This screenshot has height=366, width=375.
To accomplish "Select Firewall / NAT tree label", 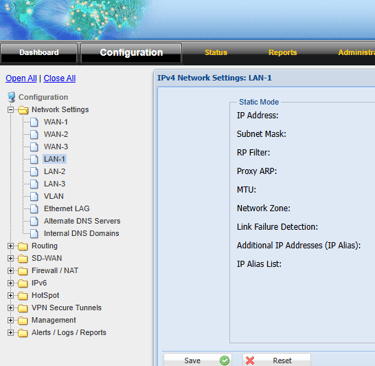I will click(x=55, y=270).
